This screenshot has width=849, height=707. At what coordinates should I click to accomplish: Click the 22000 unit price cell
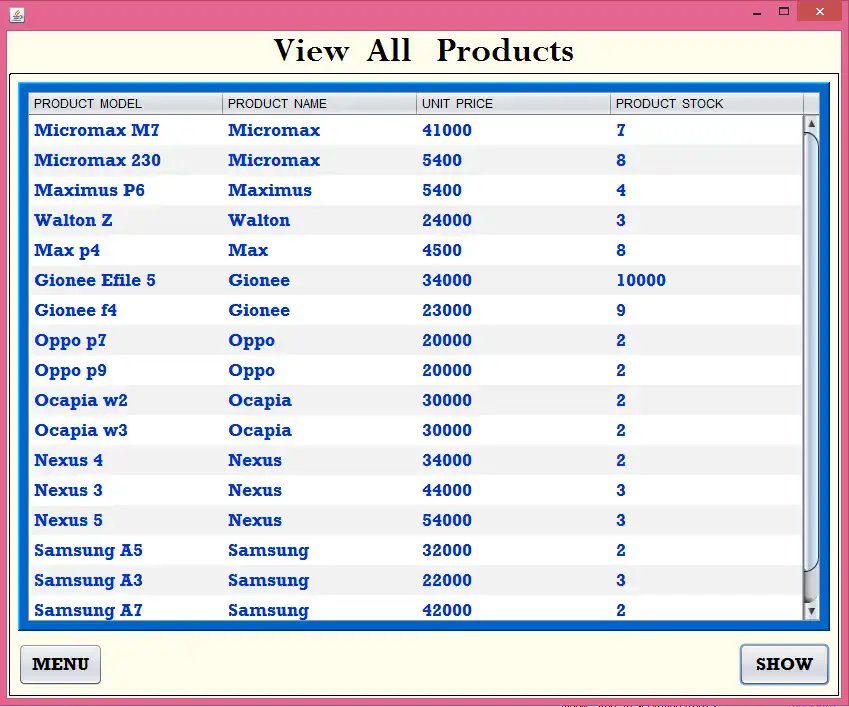pyautogui.click(x=513, y=580)
